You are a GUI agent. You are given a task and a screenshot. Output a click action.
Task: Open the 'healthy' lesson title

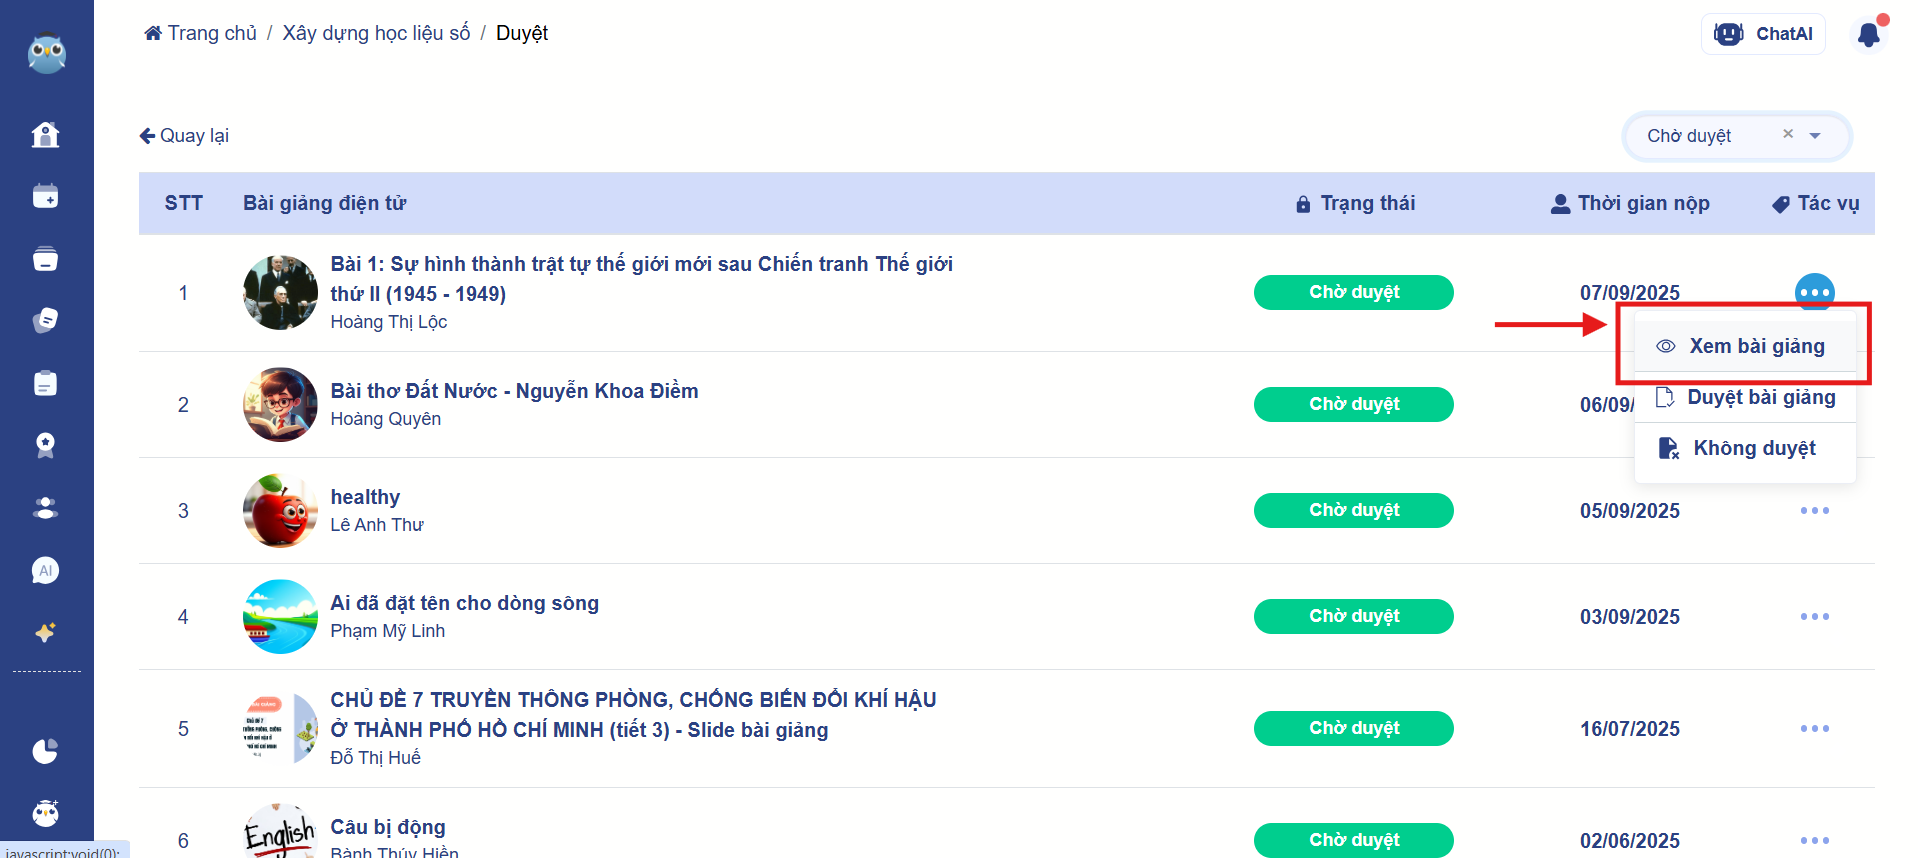pyautogui.click(x=365, y=497)
